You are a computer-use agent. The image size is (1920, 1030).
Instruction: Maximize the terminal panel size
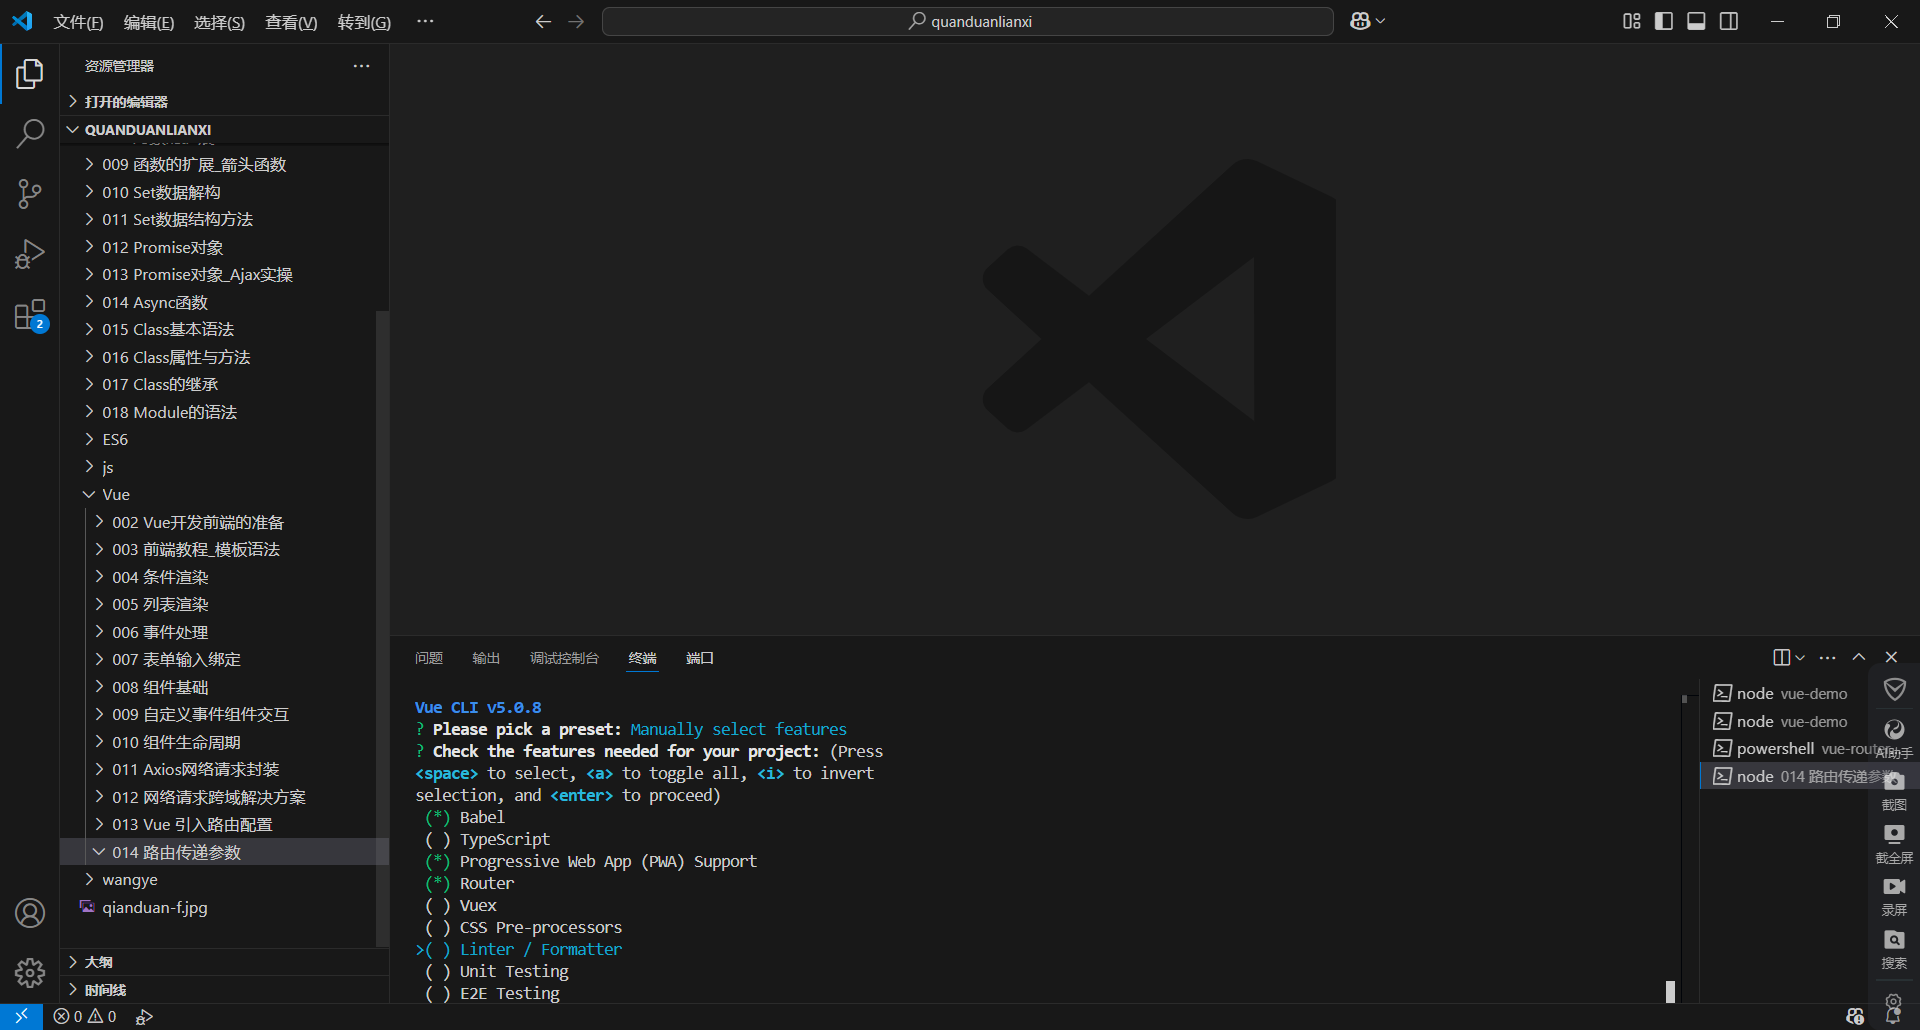click(x=1859, y=657)
